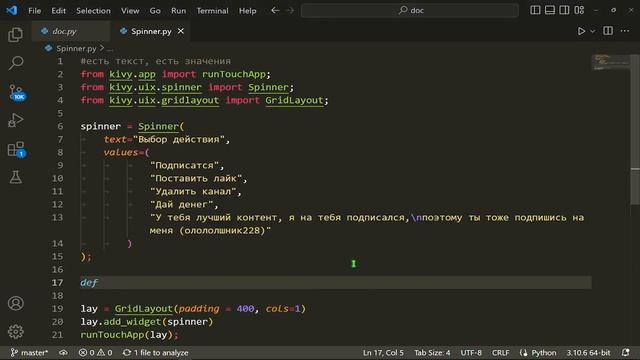This screenshot has width=640, height=360.
Task: Click 'values=(' on line 8
Action: tap(127, 152)
